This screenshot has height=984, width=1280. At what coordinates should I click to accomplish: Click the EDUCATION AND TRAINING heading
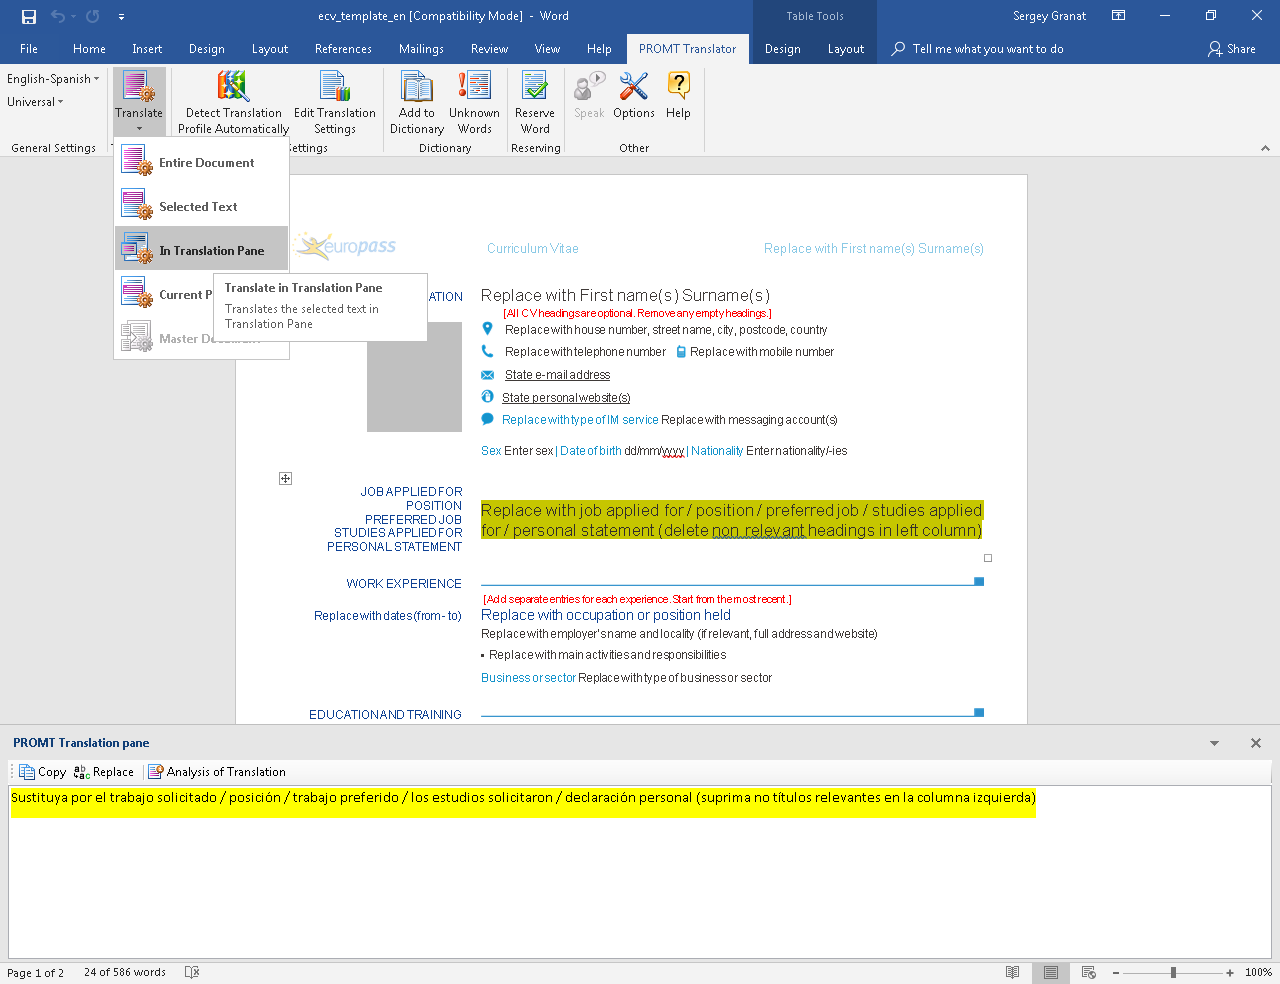[385, 715]
